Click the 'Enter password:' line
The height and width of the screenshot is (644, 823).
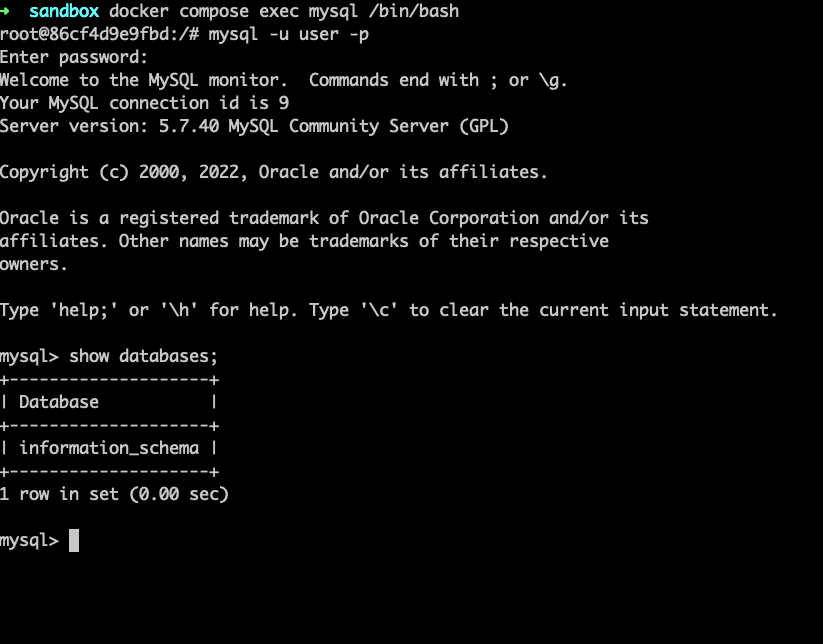click(74, 57)
